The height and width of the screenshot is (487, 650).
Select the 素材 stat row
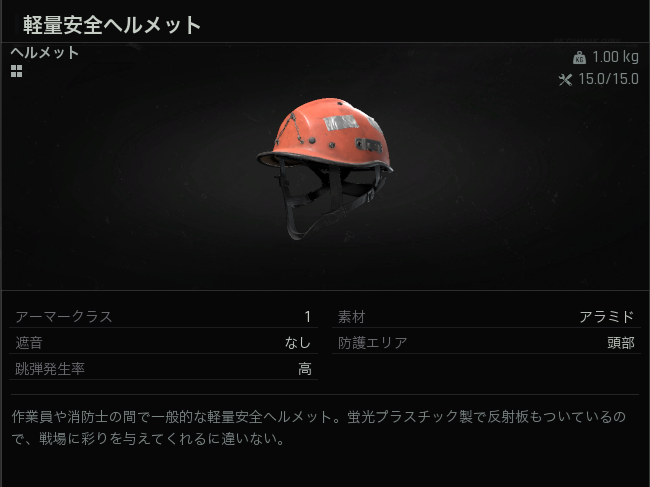[x=486, y=317]
